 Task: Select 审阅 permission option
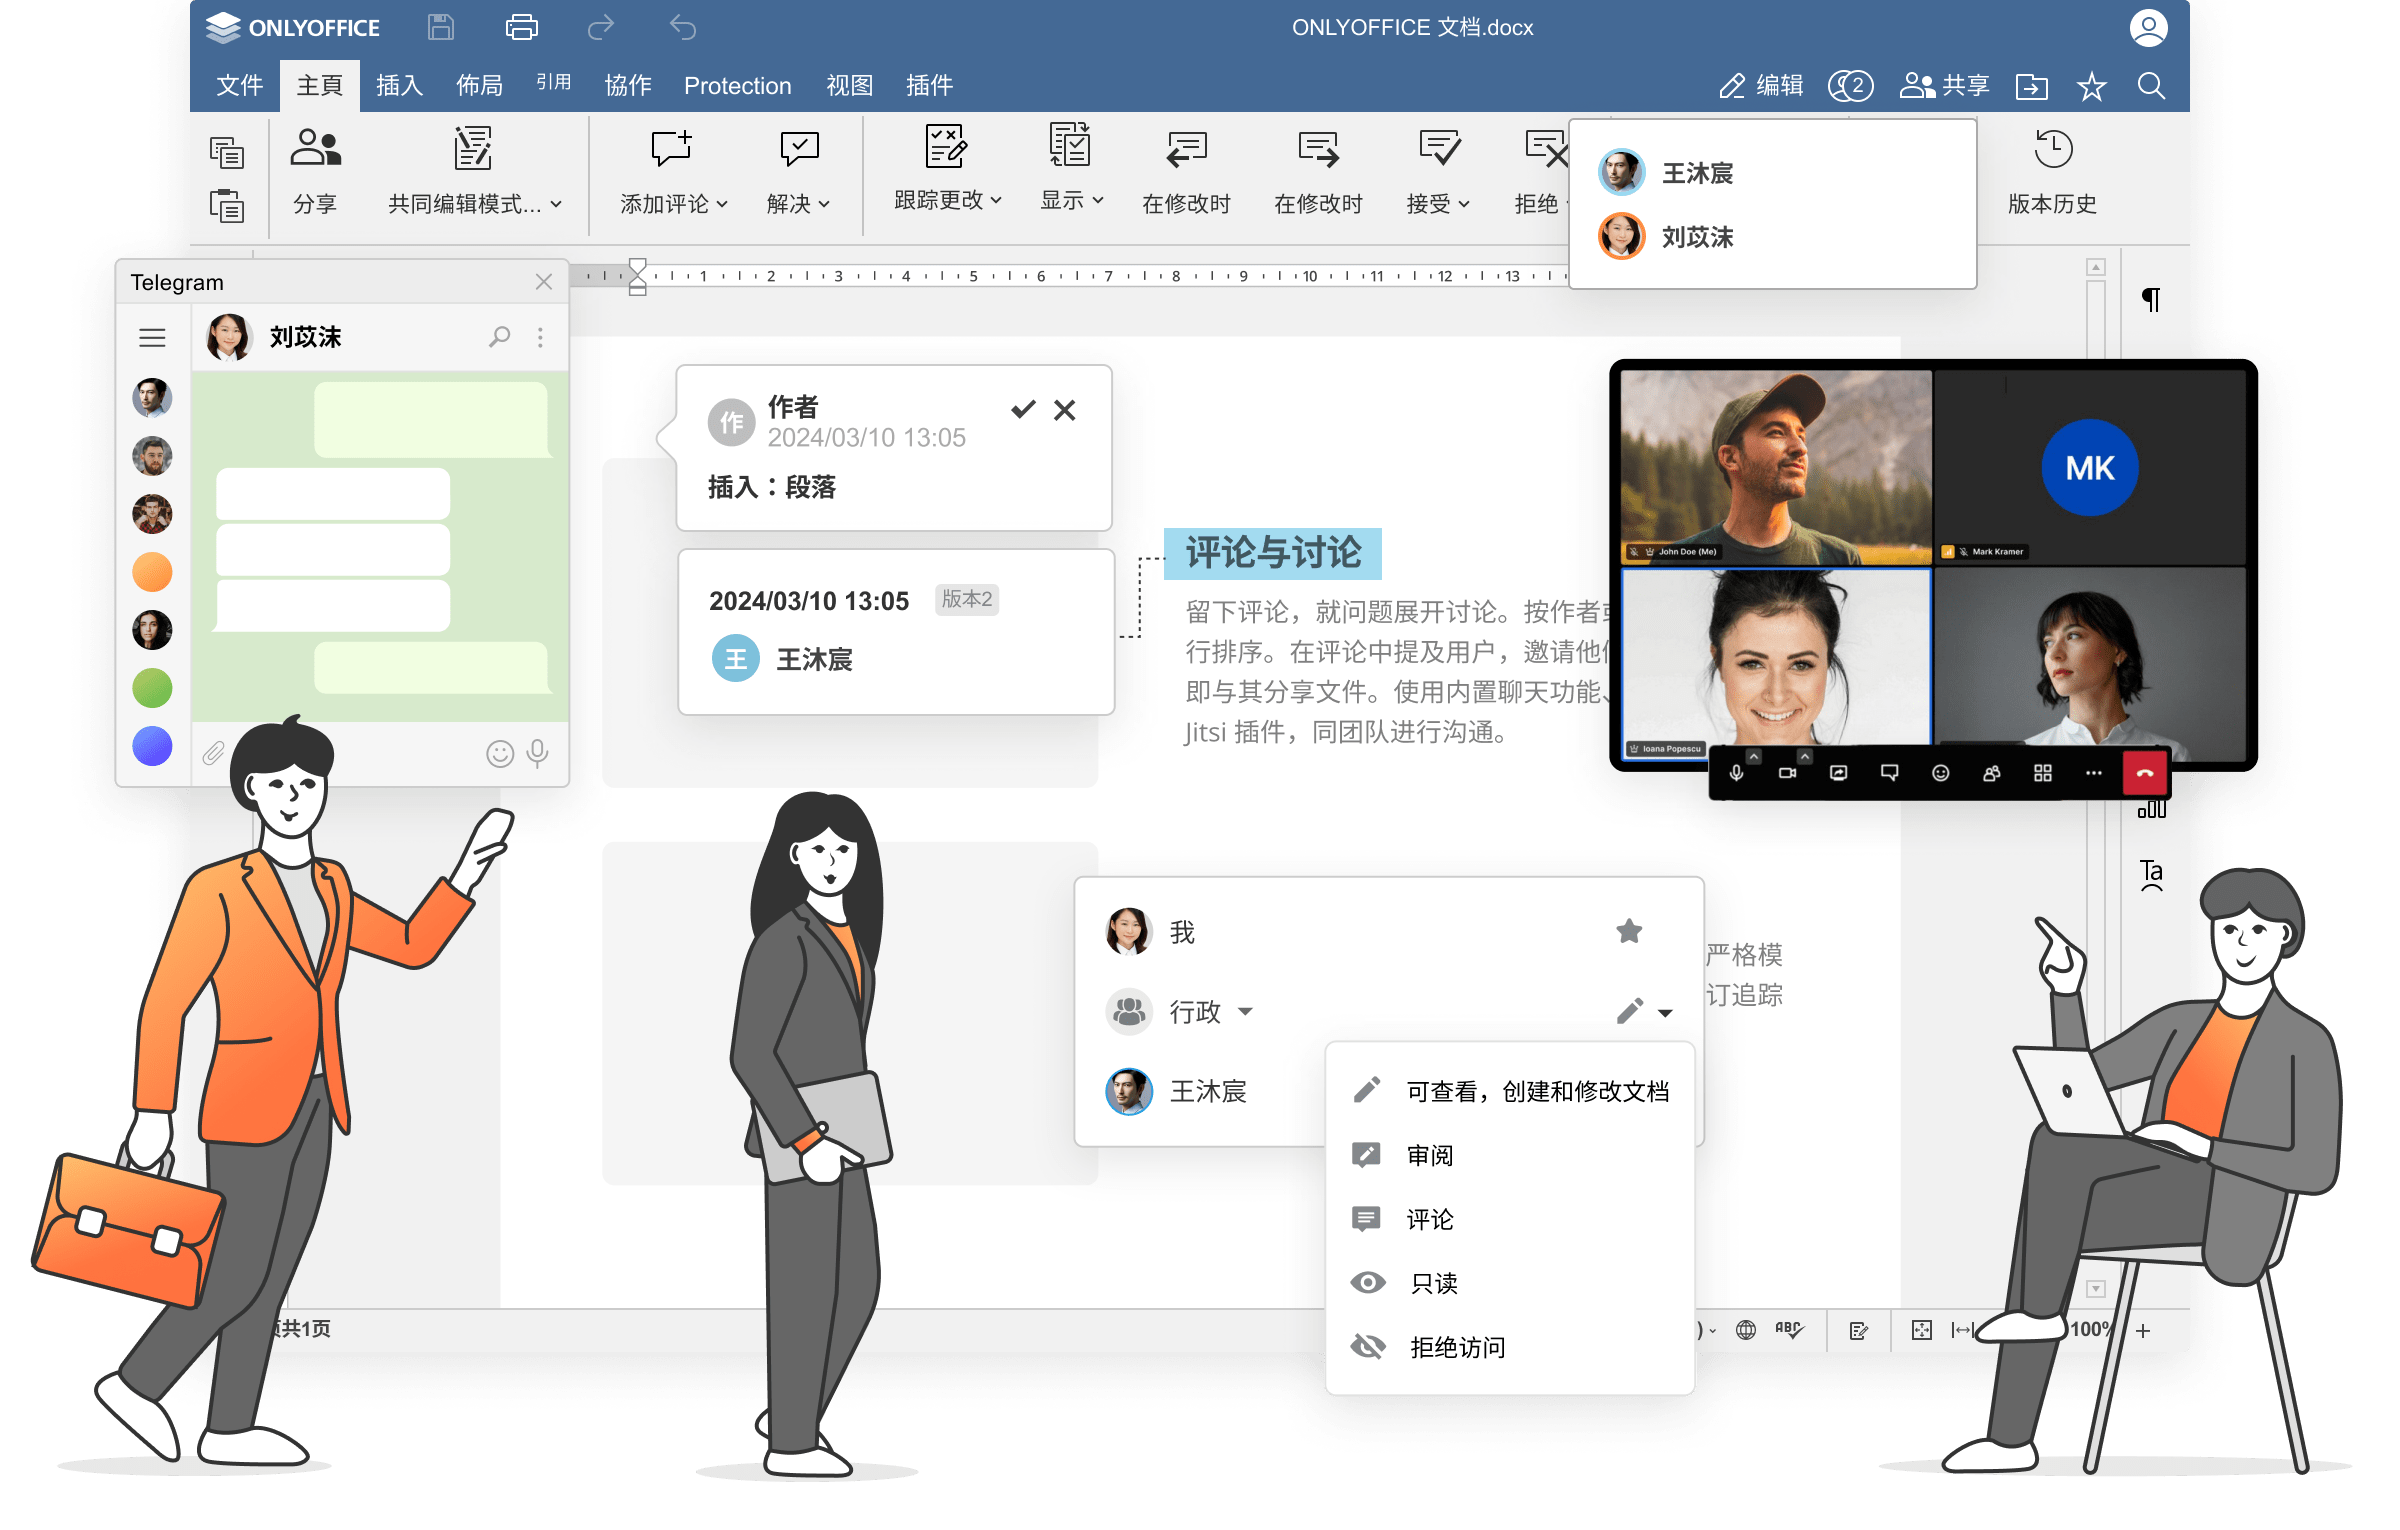pos(1510,1155)
